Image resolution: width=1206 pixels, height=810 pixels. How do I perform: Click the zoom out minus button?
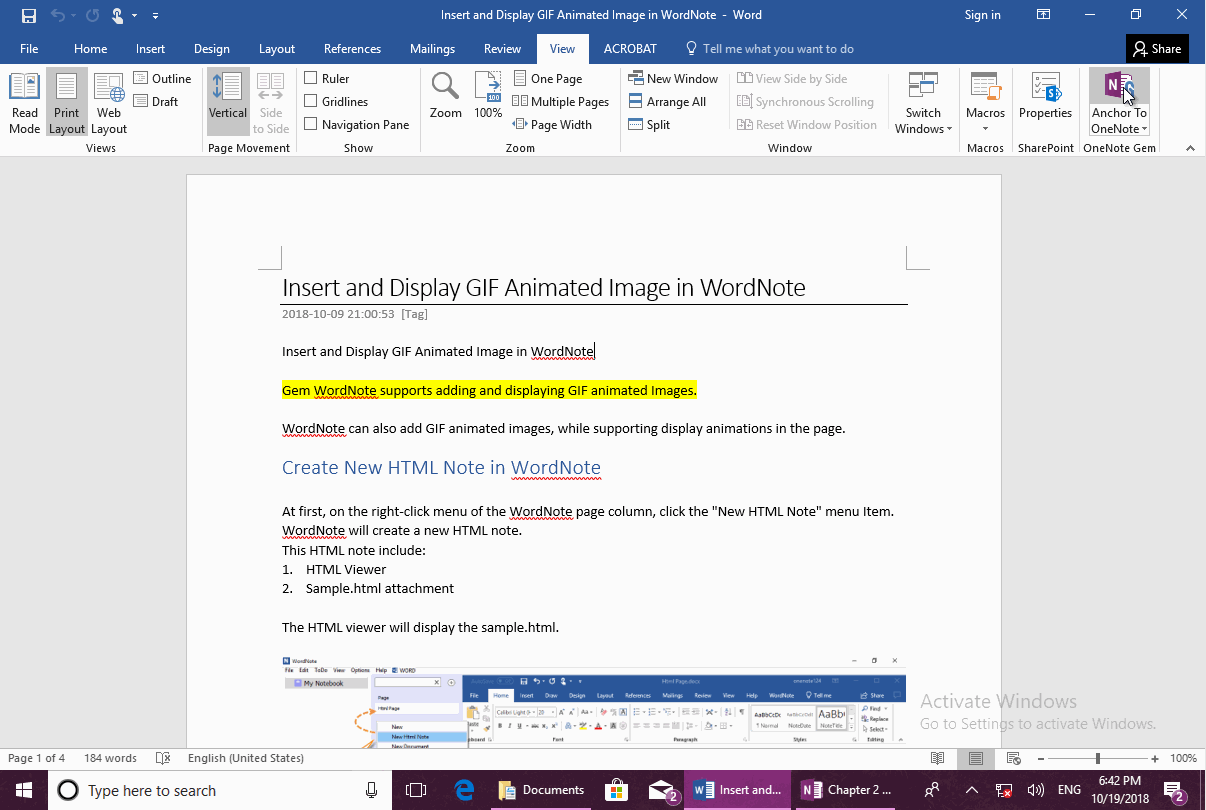click(1041, 759)
